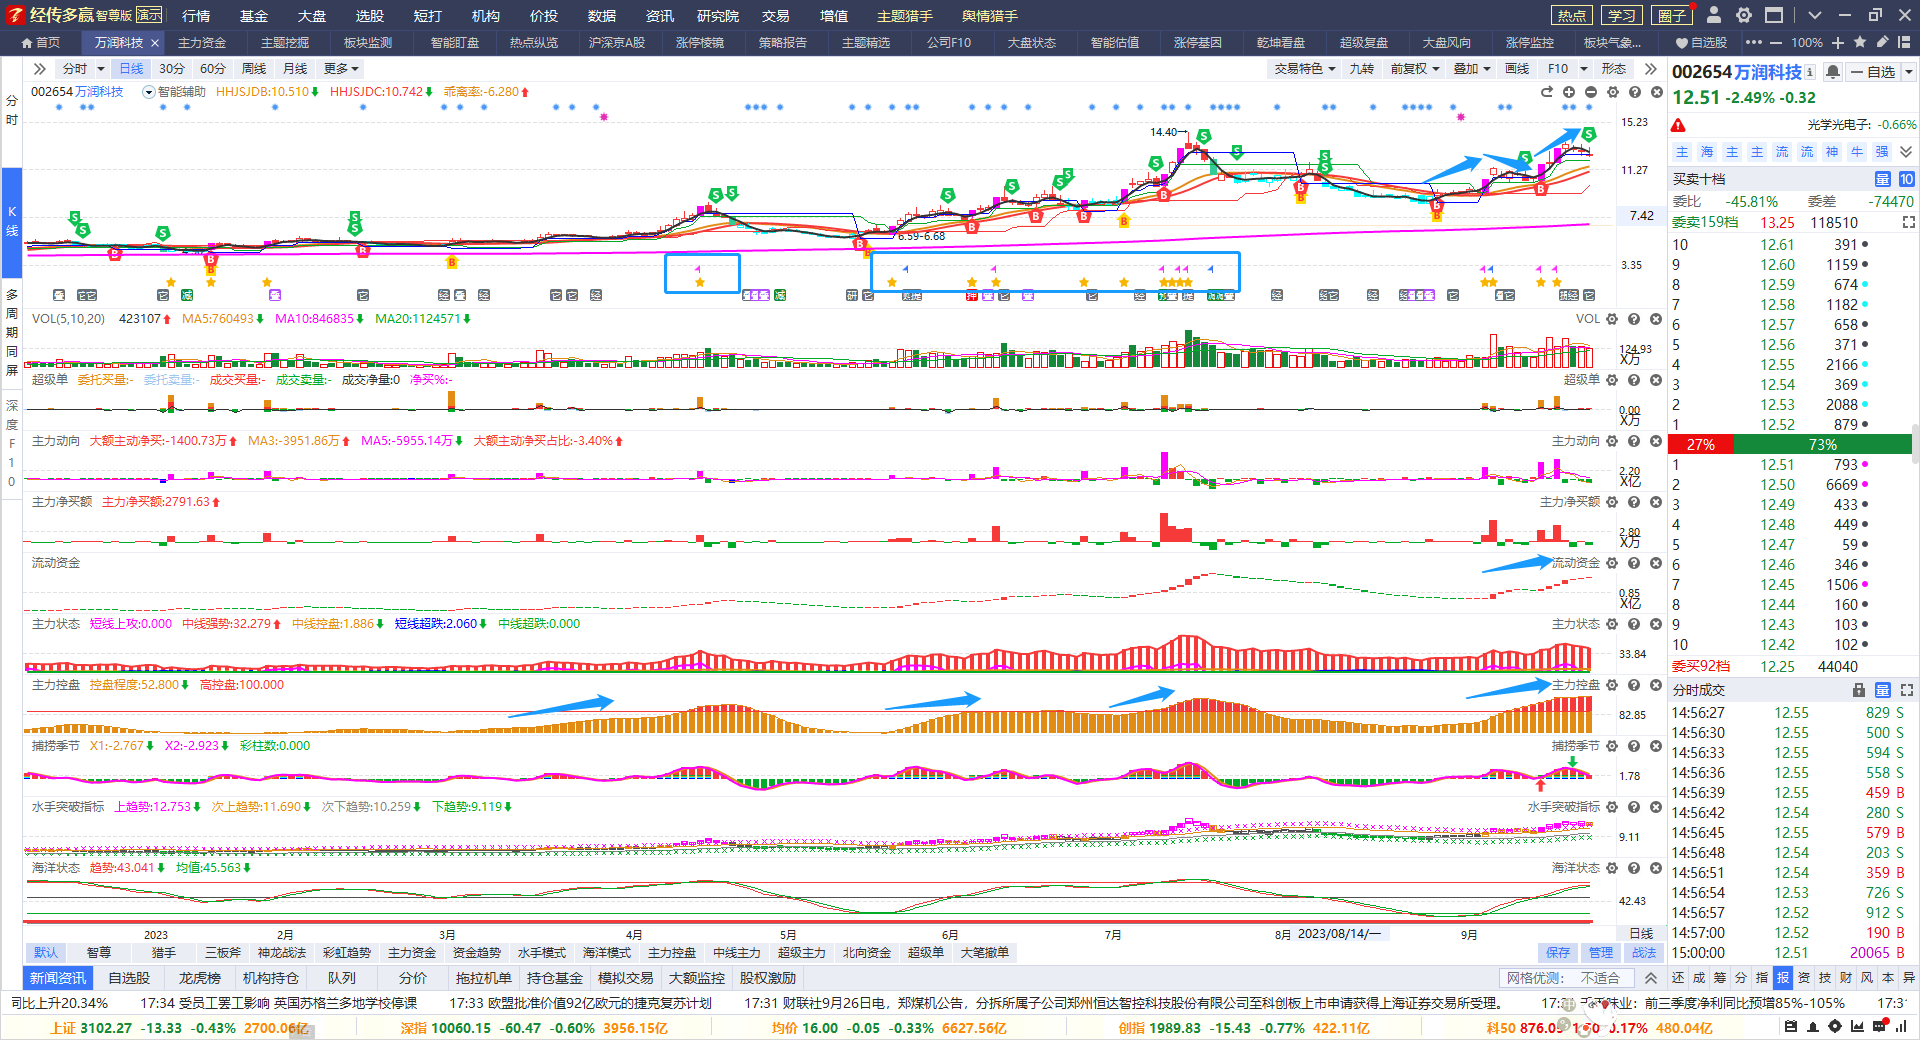
Task: Expand toolbar double-chevron on top left
Action: tap(39, 69)
